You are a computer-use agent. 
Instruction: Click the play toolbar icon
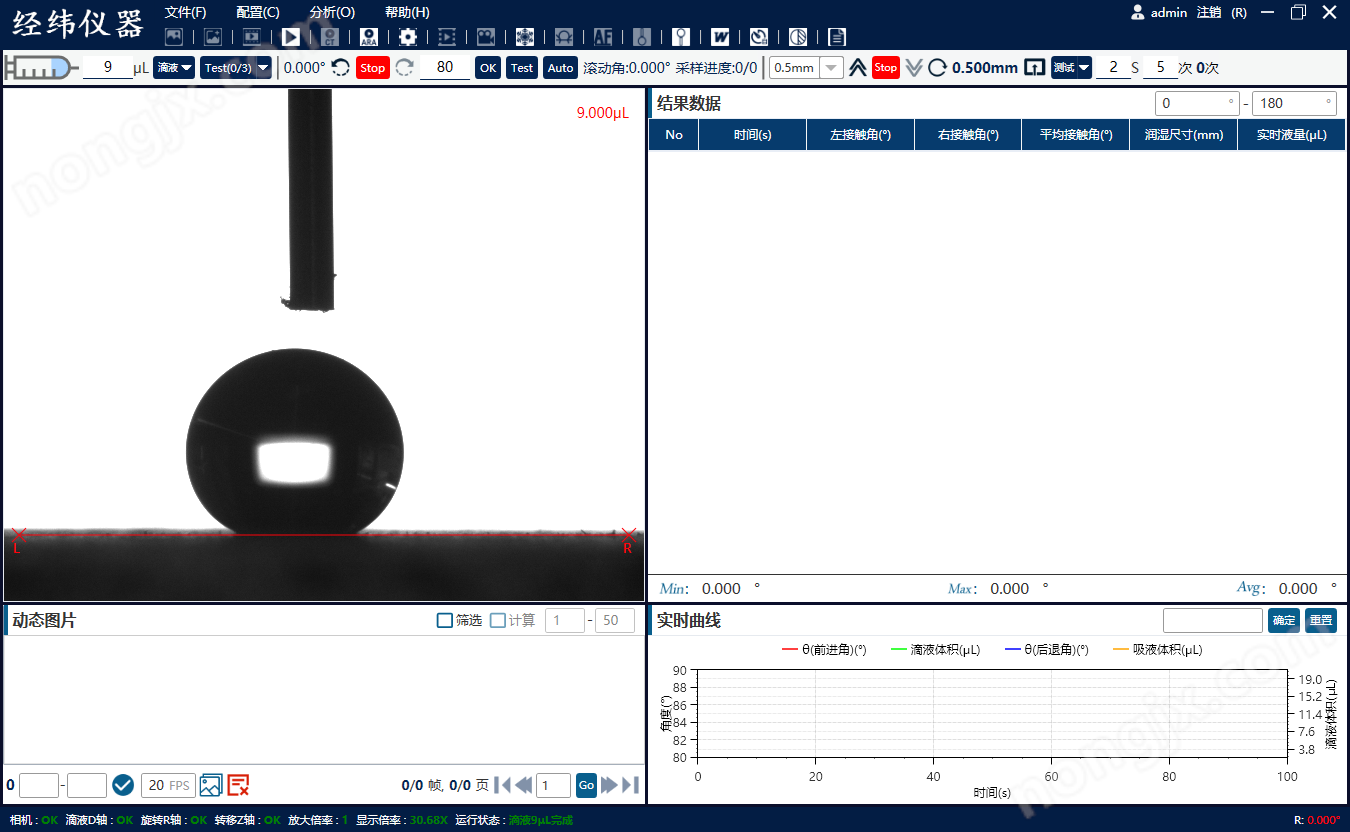(x=290, y=36)
